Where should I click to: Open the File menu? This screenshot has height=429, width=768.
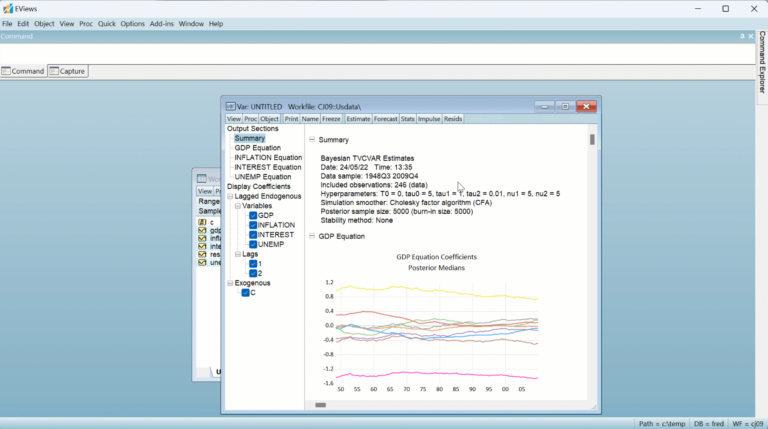(7, 24)
